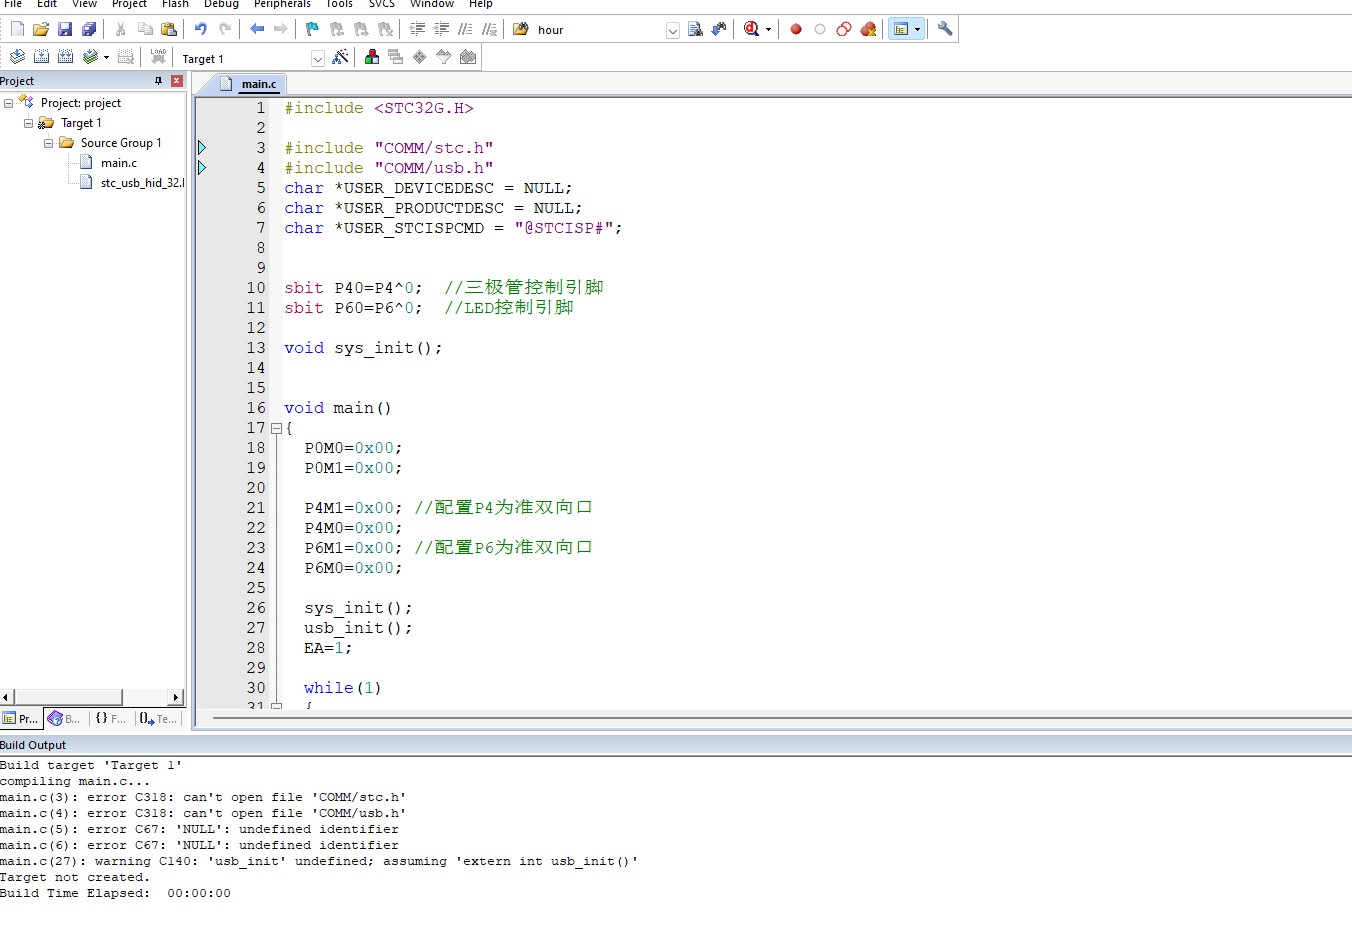This screenshot has height=928, width=1352.
Task: Open the Flash menu
Action: coord(175,4)
